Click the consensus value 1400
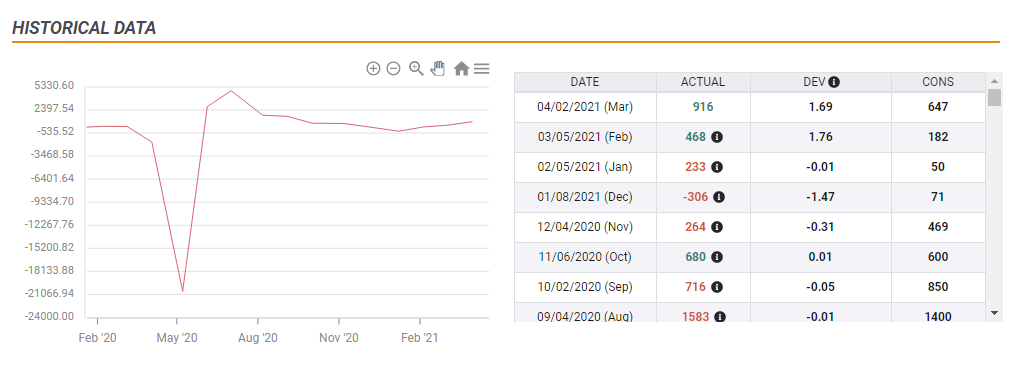The width and height of the screenshot is (1016, 379). click(938, 317)
